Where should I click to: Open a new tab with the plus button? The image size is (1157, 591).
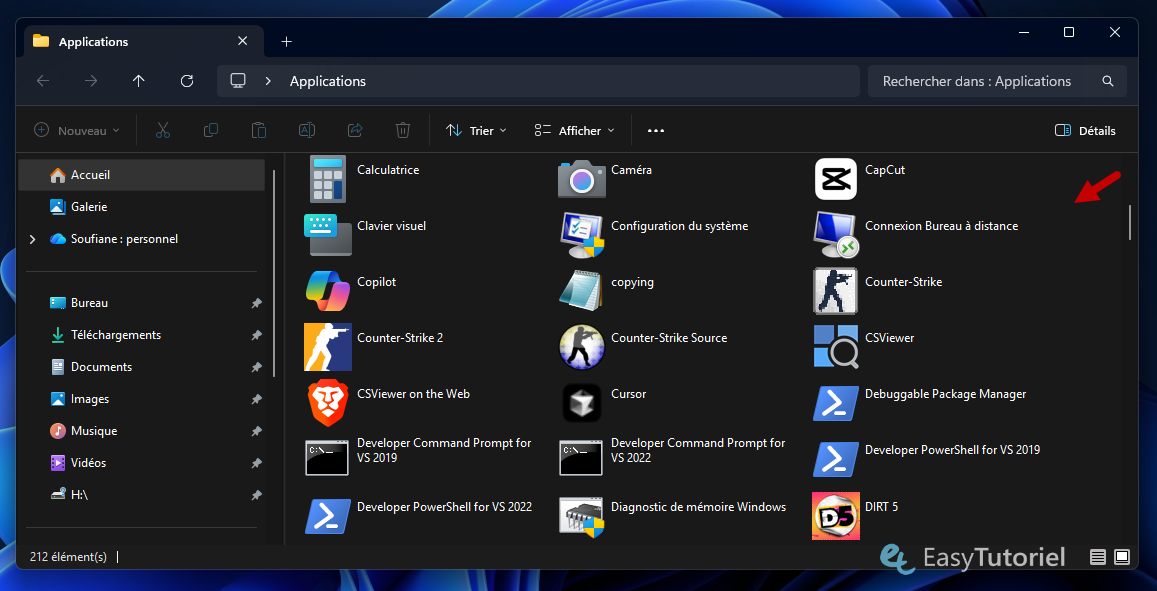(x=286, y=41)
